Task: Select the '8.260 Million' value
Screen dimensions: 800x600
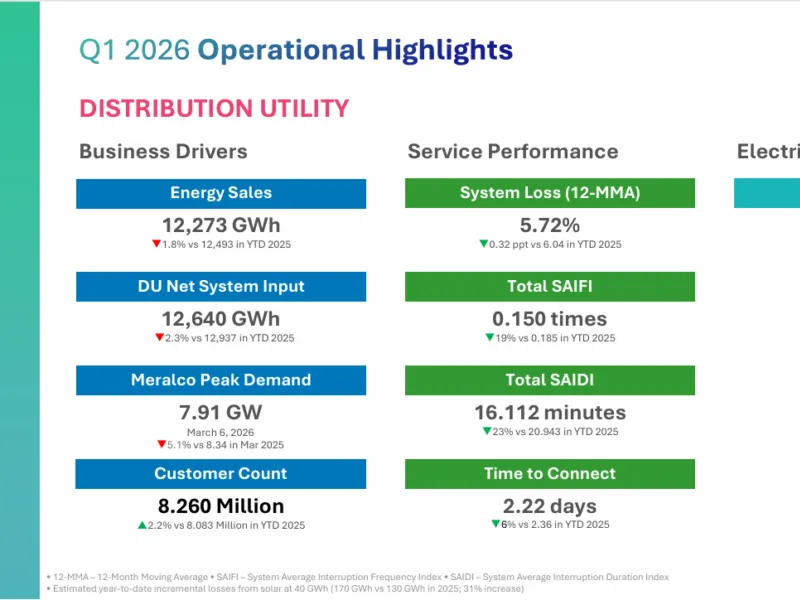Action: 221,506
